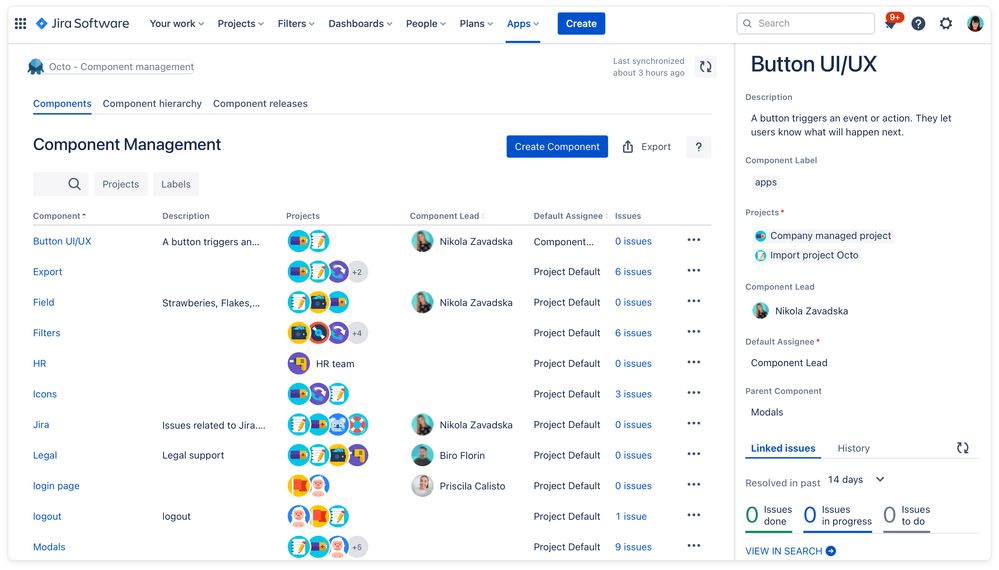This screenshot has height=570, width=999.
Task: Click the refresh icon in Linked issues panel
Action: click(x=963, y=448)
